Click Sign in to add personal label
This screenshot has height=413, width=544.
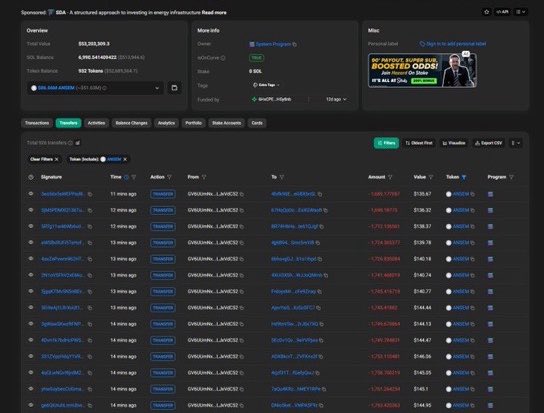(453, 44)
